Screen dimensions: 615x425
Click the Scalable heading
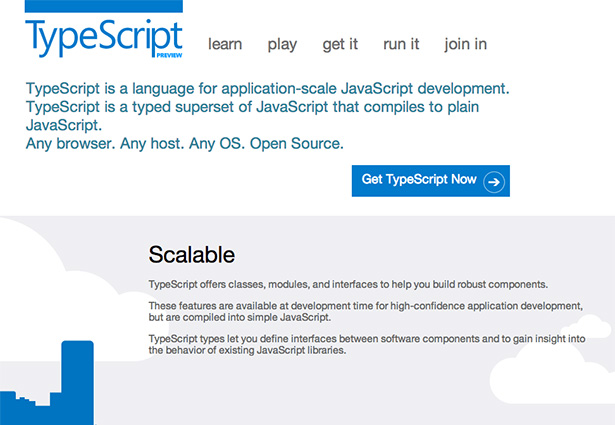(192, 254)
